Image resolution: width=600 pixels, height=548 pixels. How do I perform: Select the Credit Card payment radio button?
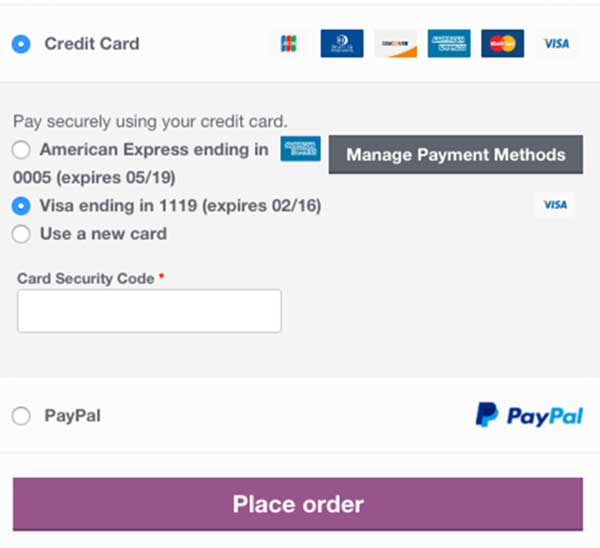point(21,44)
